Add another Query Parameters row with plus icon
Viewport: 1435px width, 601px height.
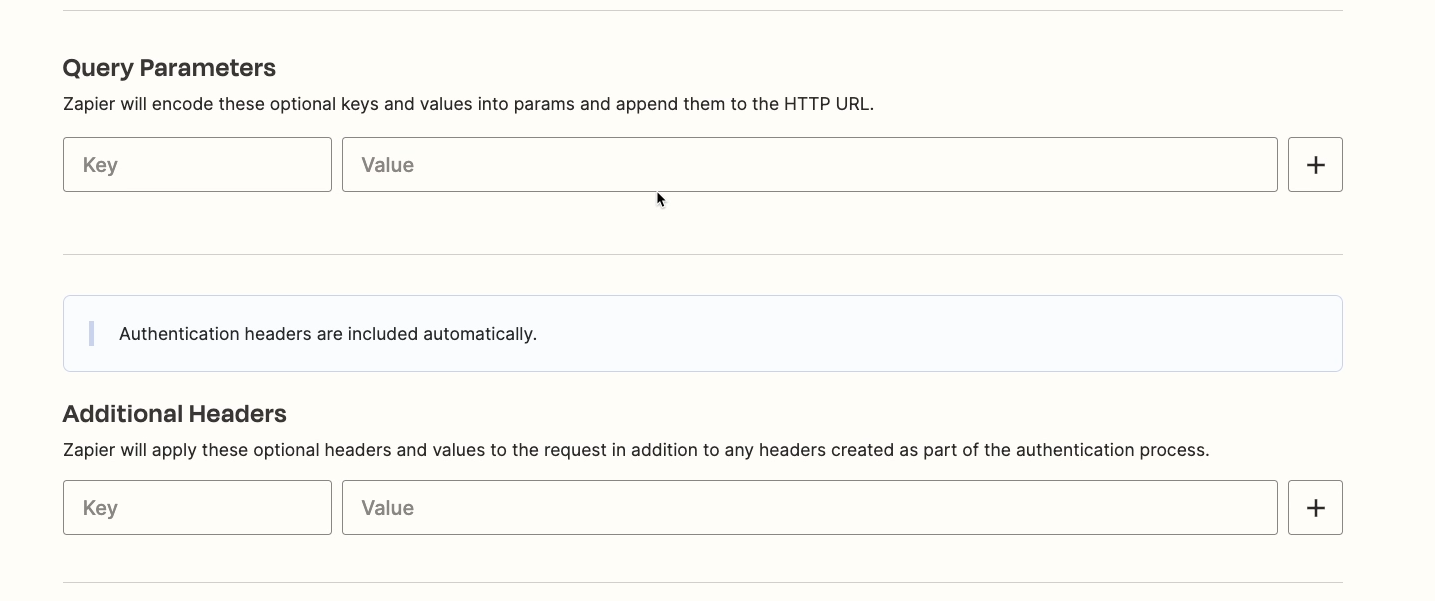tap(1315, 164)
